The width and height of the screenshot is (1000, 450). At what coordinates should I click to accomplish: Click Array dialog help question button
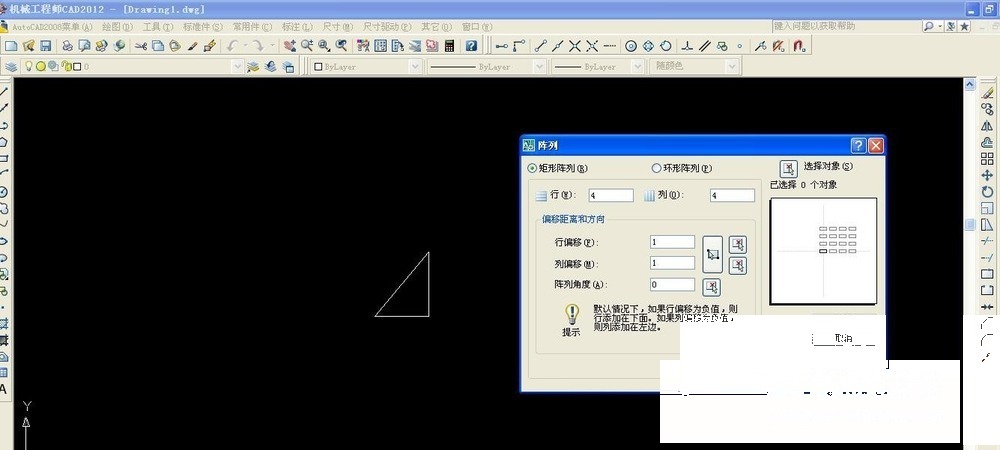coord(858,145)
